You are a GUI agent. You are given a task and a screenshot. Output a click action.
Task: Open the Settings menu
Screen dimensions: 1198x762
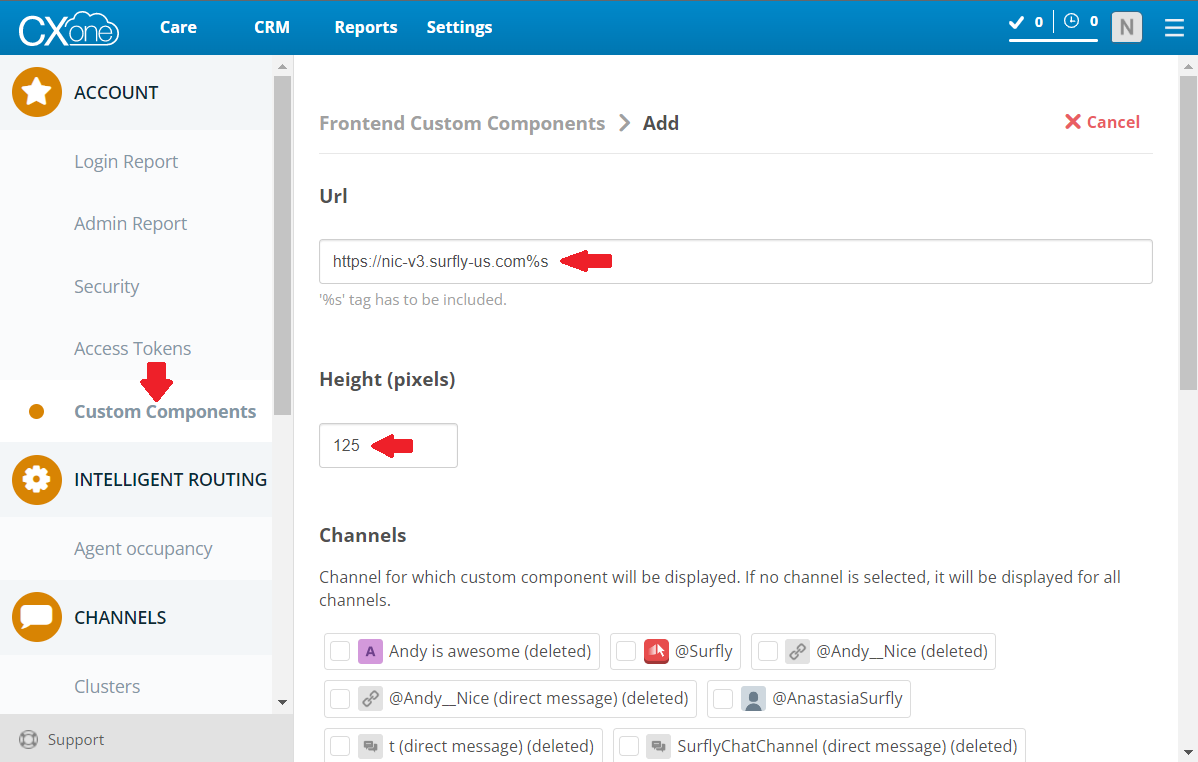[x=459, y=27]
